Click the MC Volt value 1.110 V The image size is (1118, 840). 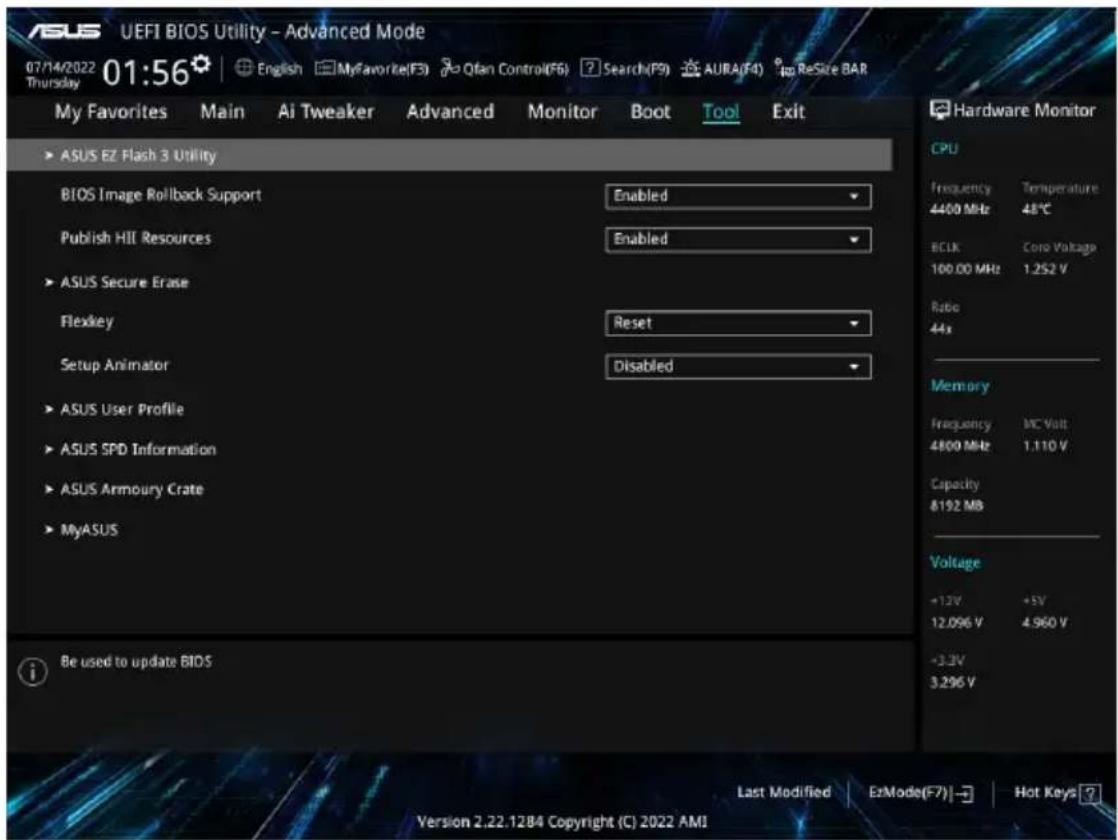point(1045,446)
